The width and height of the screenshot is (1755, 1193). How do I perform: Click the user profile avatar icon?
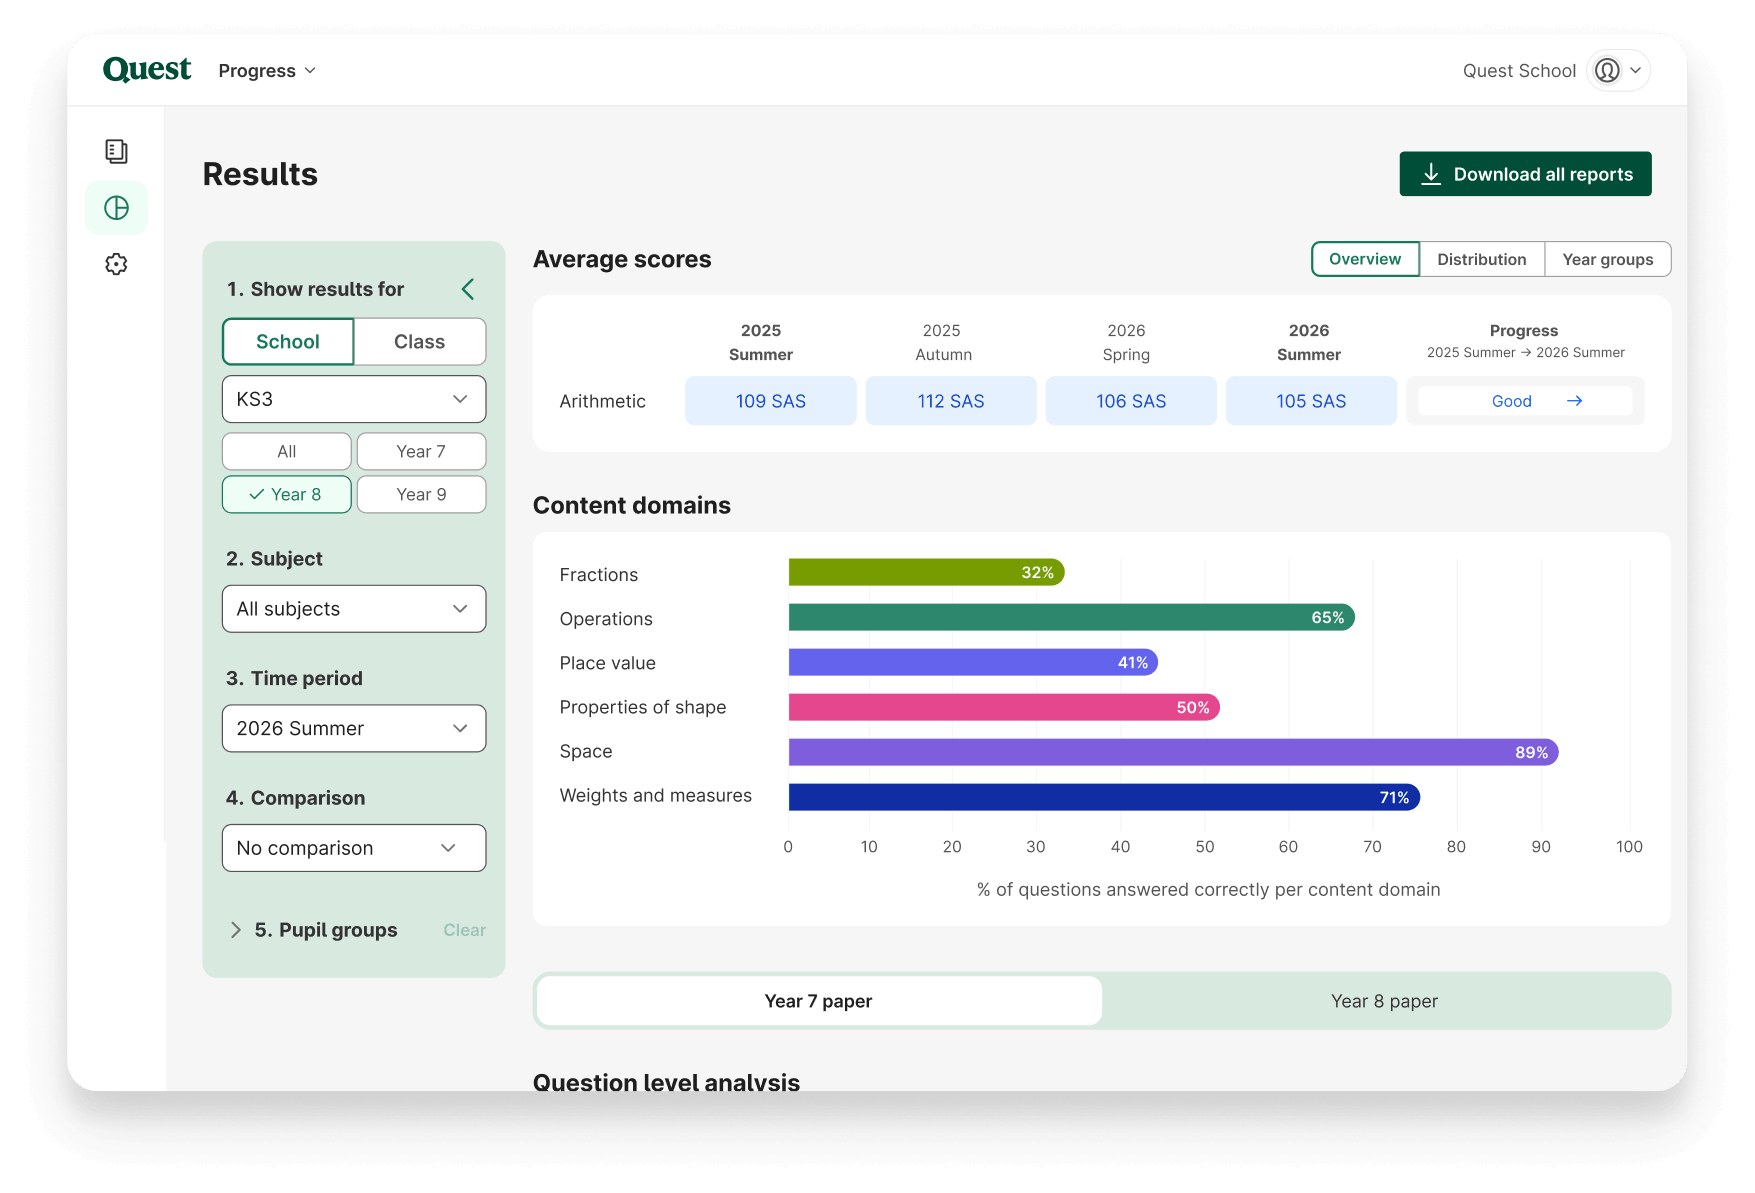tap(1607, 70)
